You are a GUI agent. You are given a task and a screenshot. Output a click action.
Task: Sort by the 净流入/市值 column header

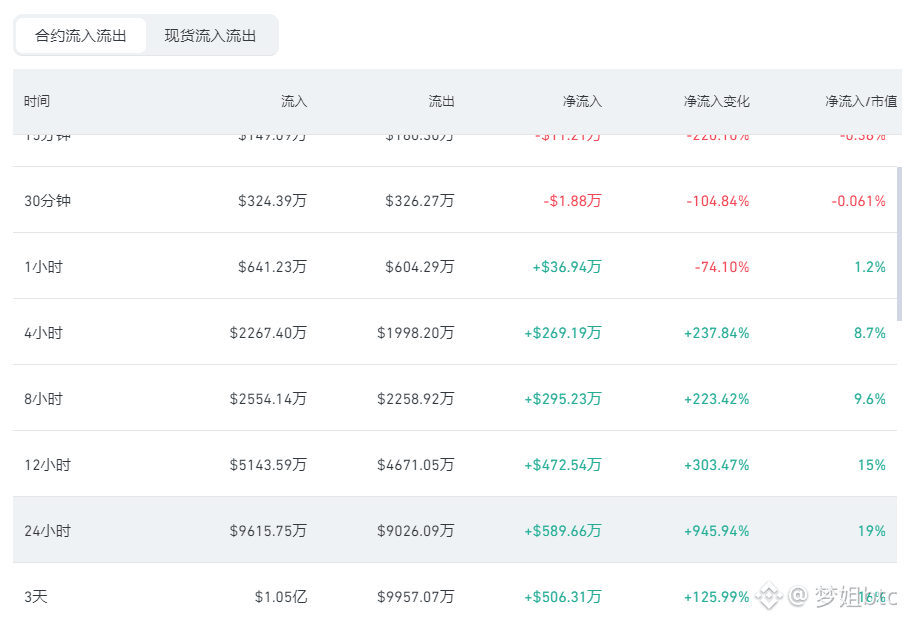coord(861,102)
